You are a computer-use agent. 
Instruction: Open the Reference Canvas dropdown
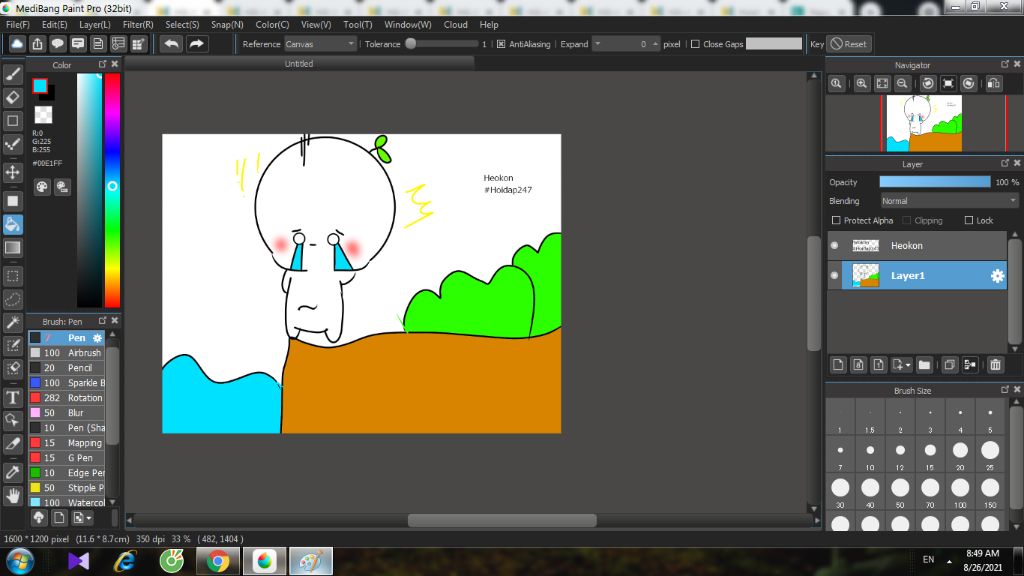coord(320,44)
